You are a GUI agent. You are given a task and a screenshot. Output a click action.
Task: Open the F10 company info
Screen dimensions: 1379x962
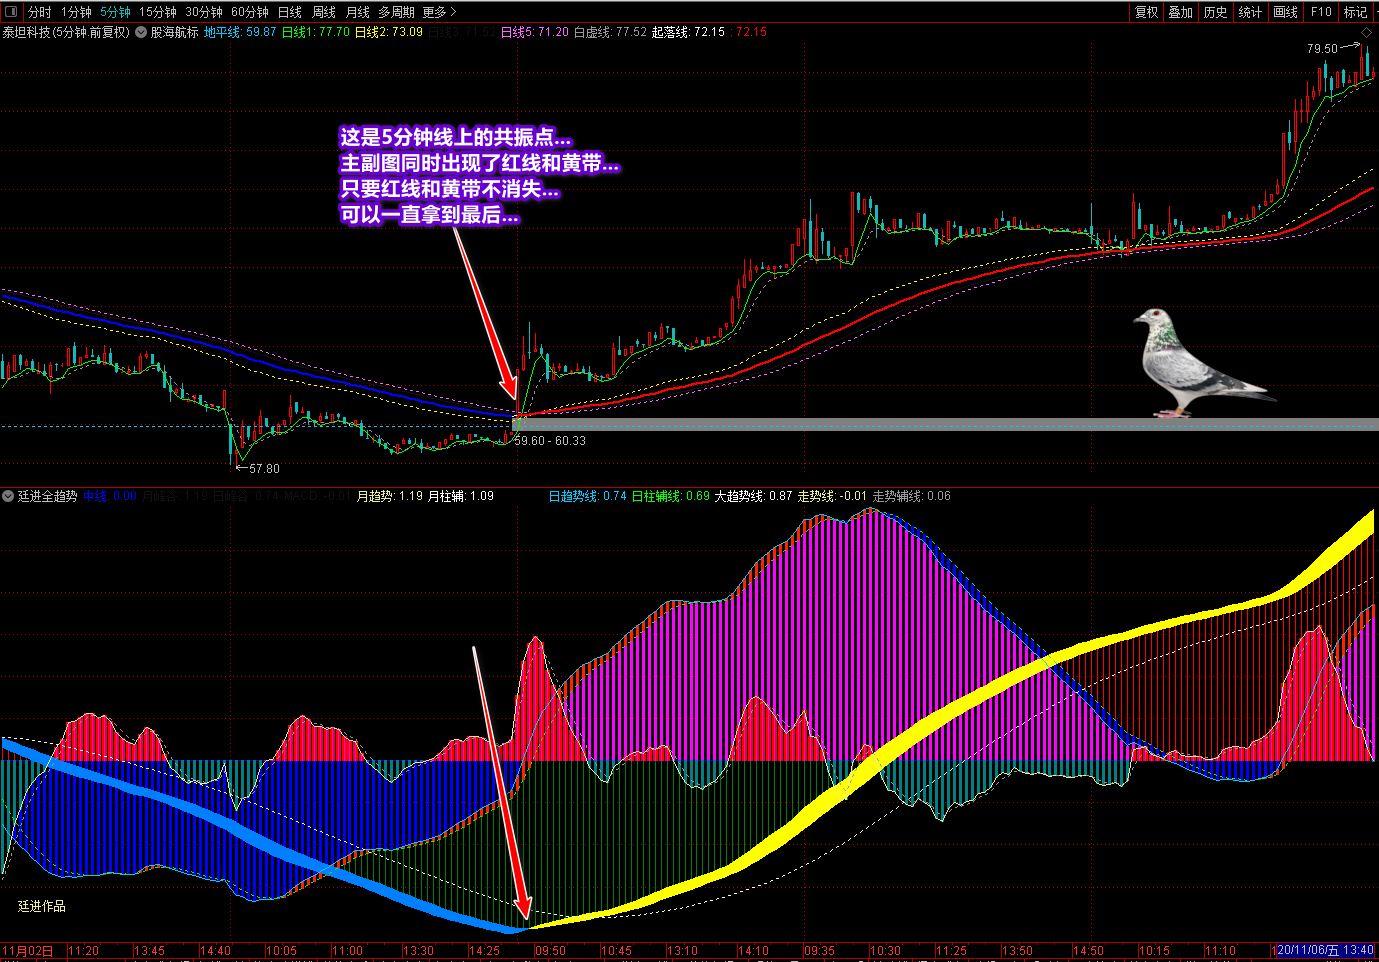[x=1321, y=12]
